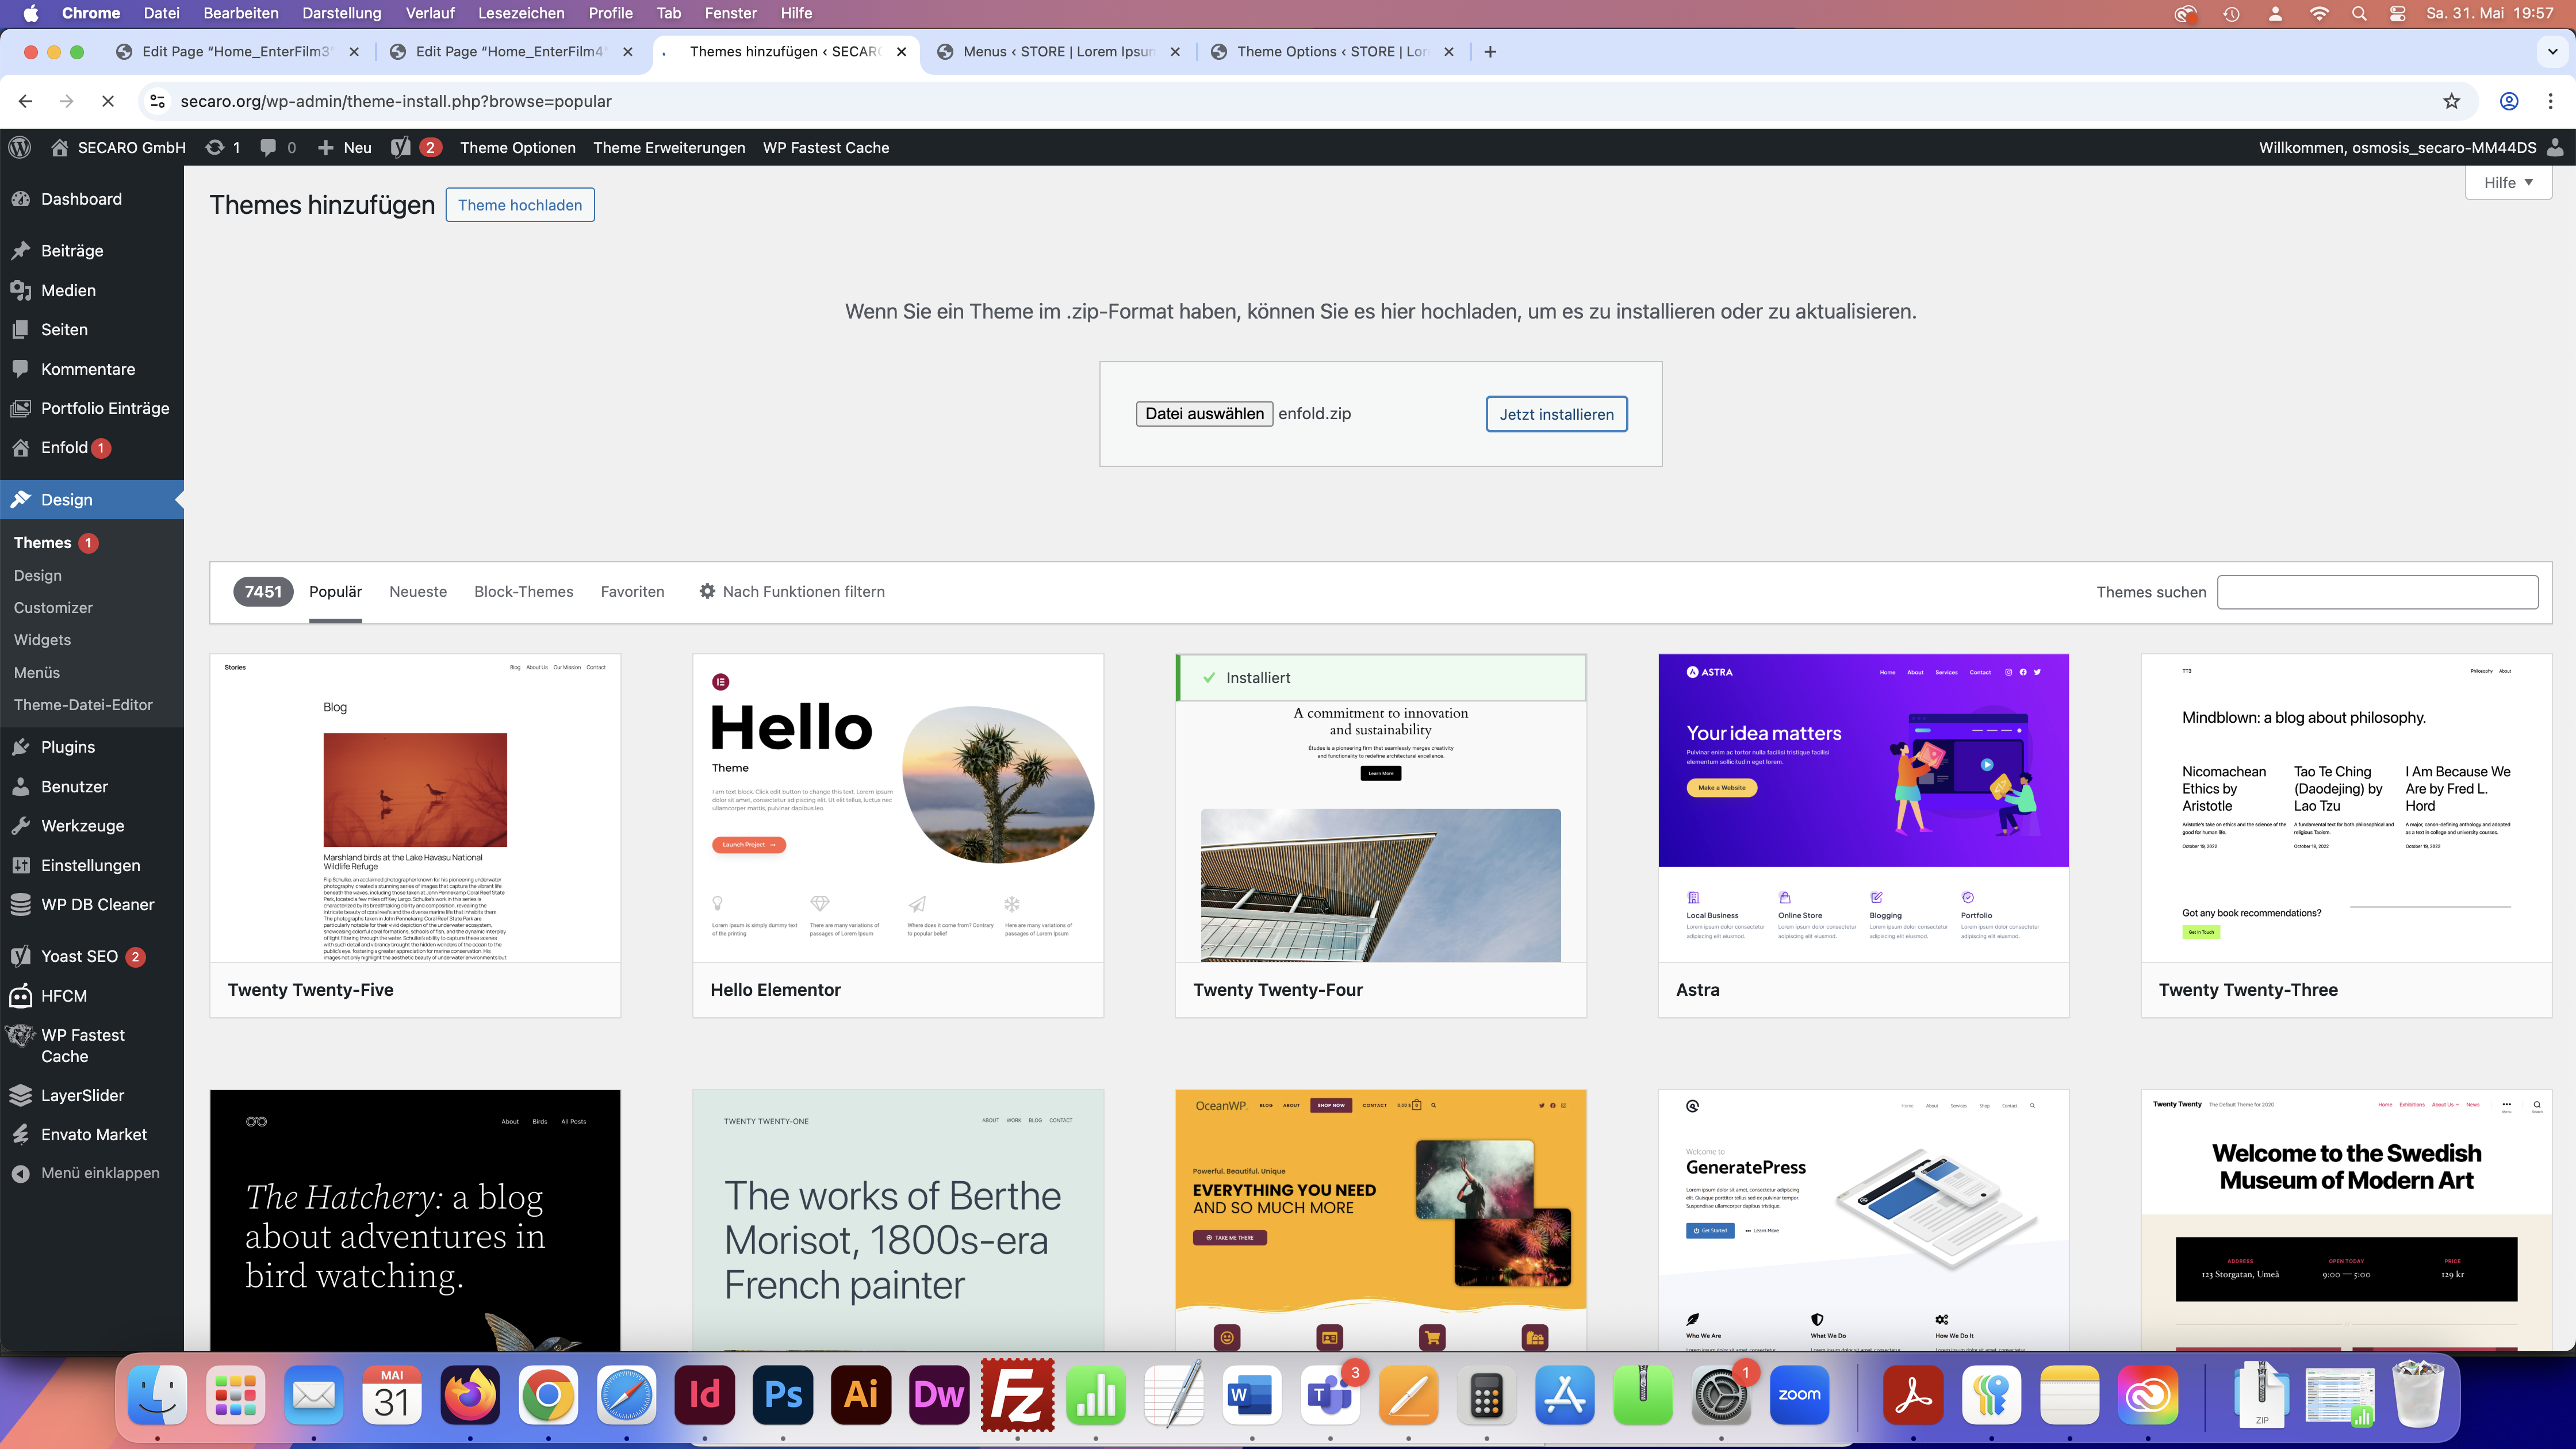Open the Twenty Twenty-Five theme card
The height and width of the screenshot is (1449, 2576).
click(415, 836)
